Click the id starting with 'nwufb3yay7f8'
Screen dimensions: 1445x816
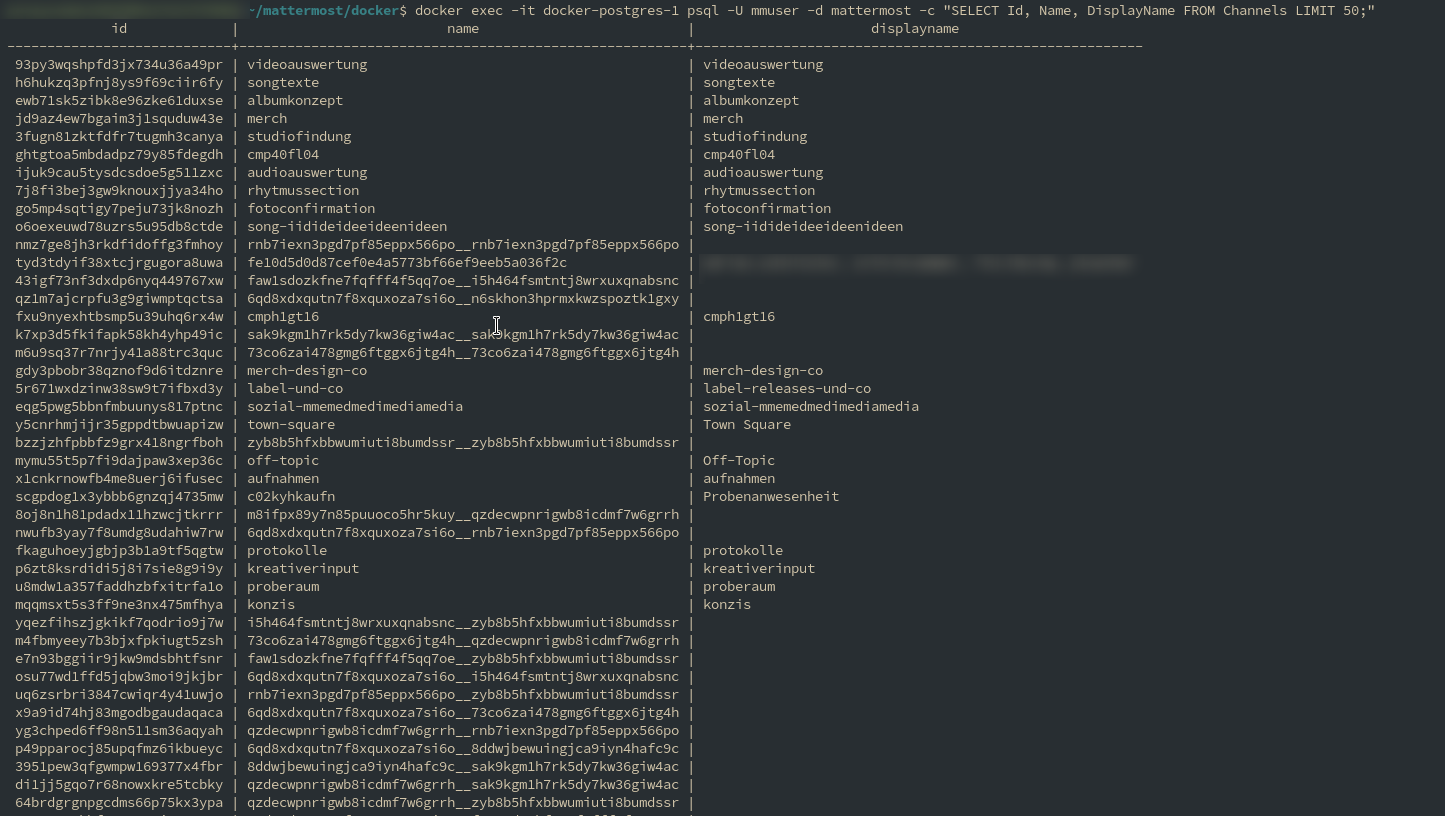[119, 532]
